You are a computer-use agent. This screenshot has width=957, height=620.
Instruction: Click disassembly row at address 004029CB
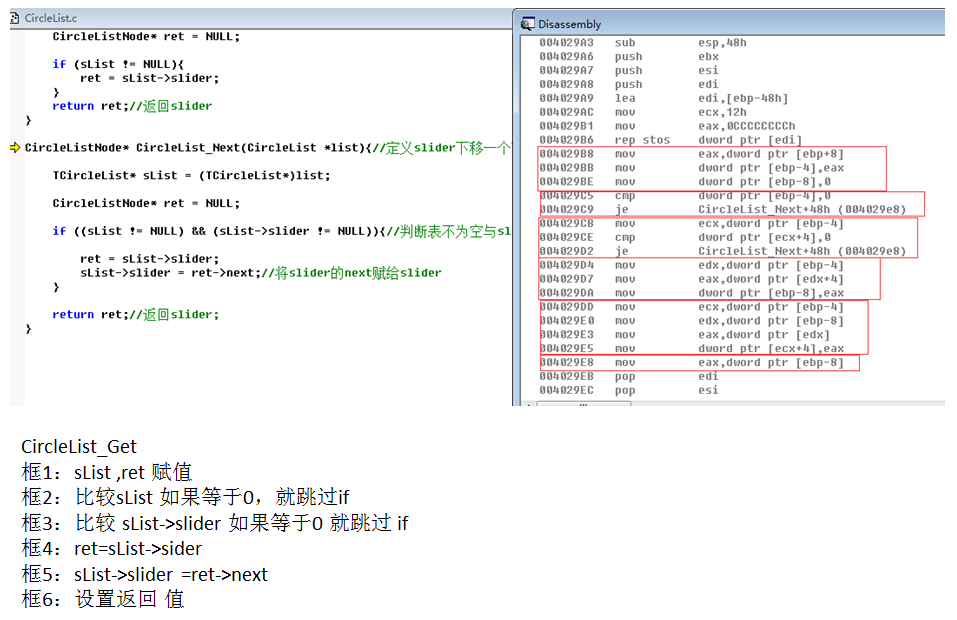pos(692,223)
